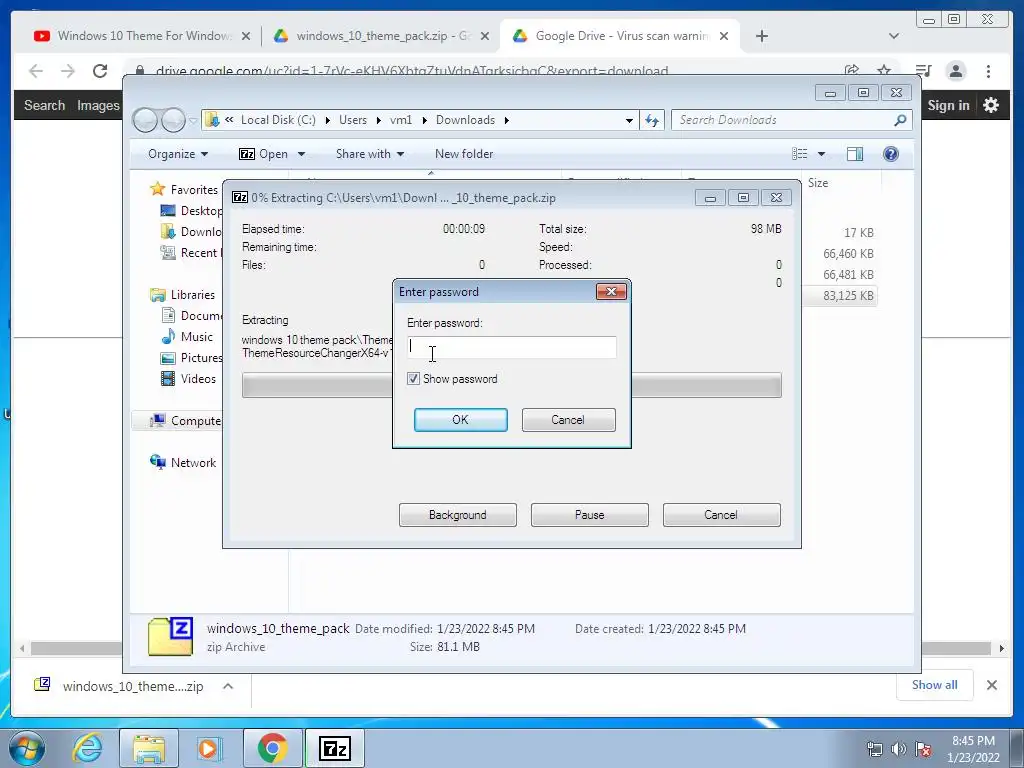Switch to the Windows 10 Theme YouTube tab
This screenshot has width=1024, height=768.
(144, 36)
